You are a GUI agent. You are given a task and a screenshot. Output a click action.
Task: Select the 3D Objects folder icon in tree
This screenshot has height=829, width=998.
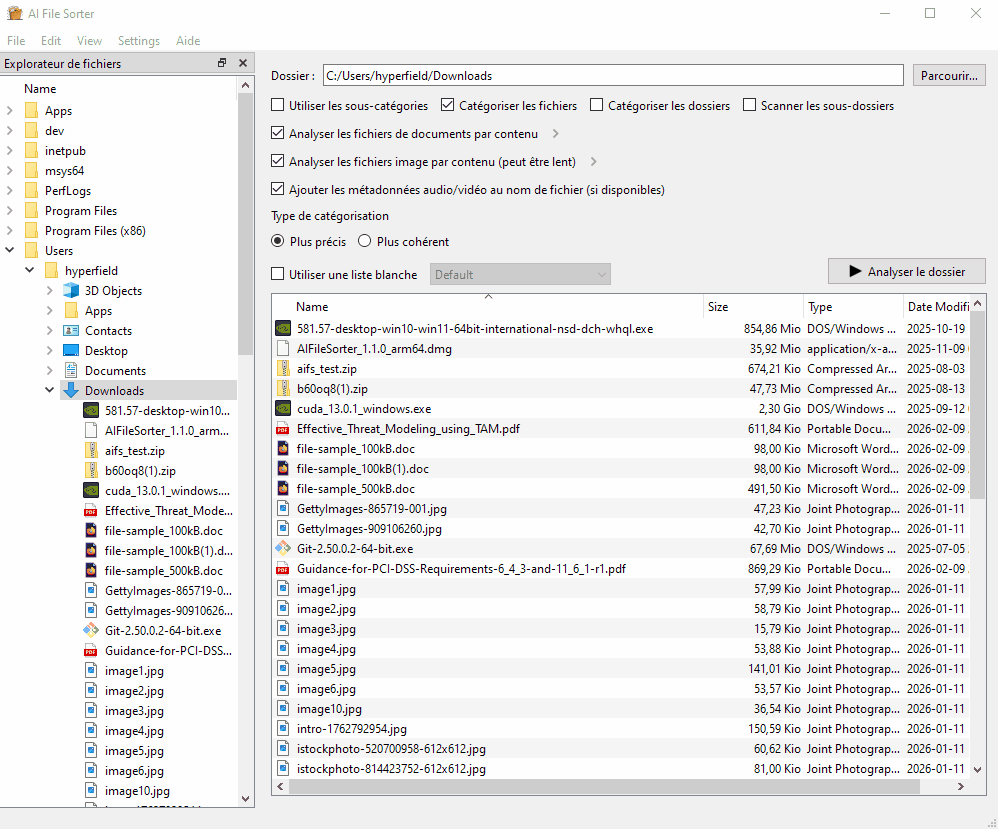[x=70, y=290]
